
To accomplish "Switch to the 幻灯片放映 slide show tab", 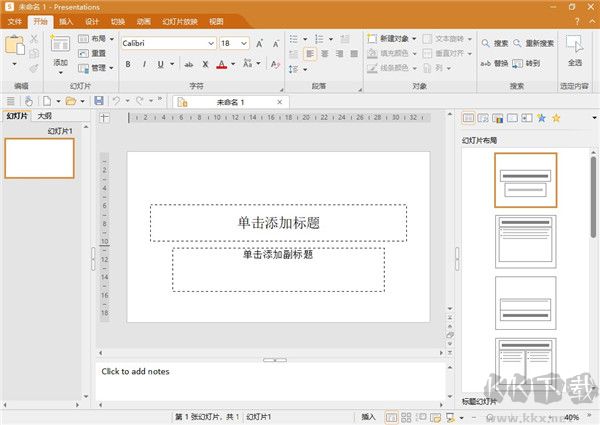I will point(180,21).
